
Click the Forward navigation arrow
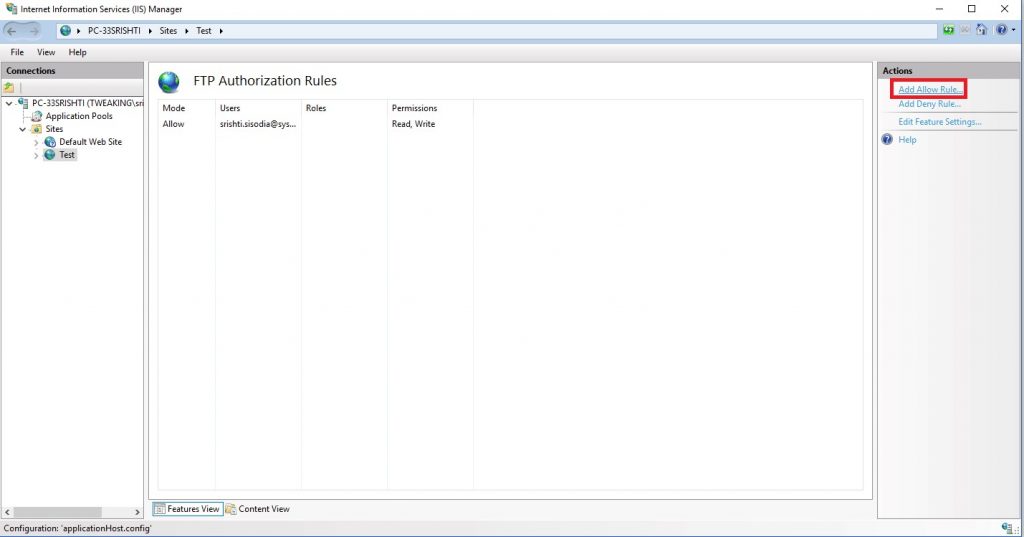33,31
